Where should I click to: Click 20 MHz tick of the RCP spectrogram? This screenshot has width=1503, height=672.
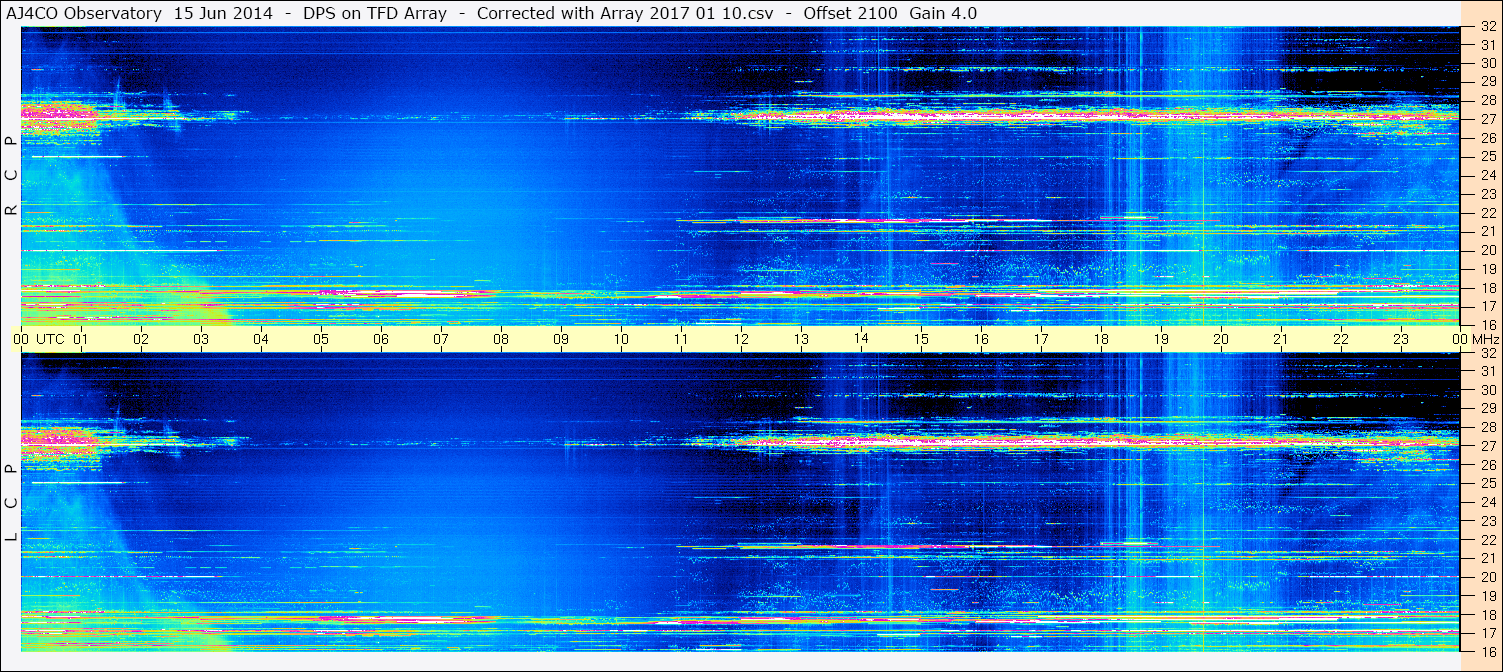coord(1487,250)
